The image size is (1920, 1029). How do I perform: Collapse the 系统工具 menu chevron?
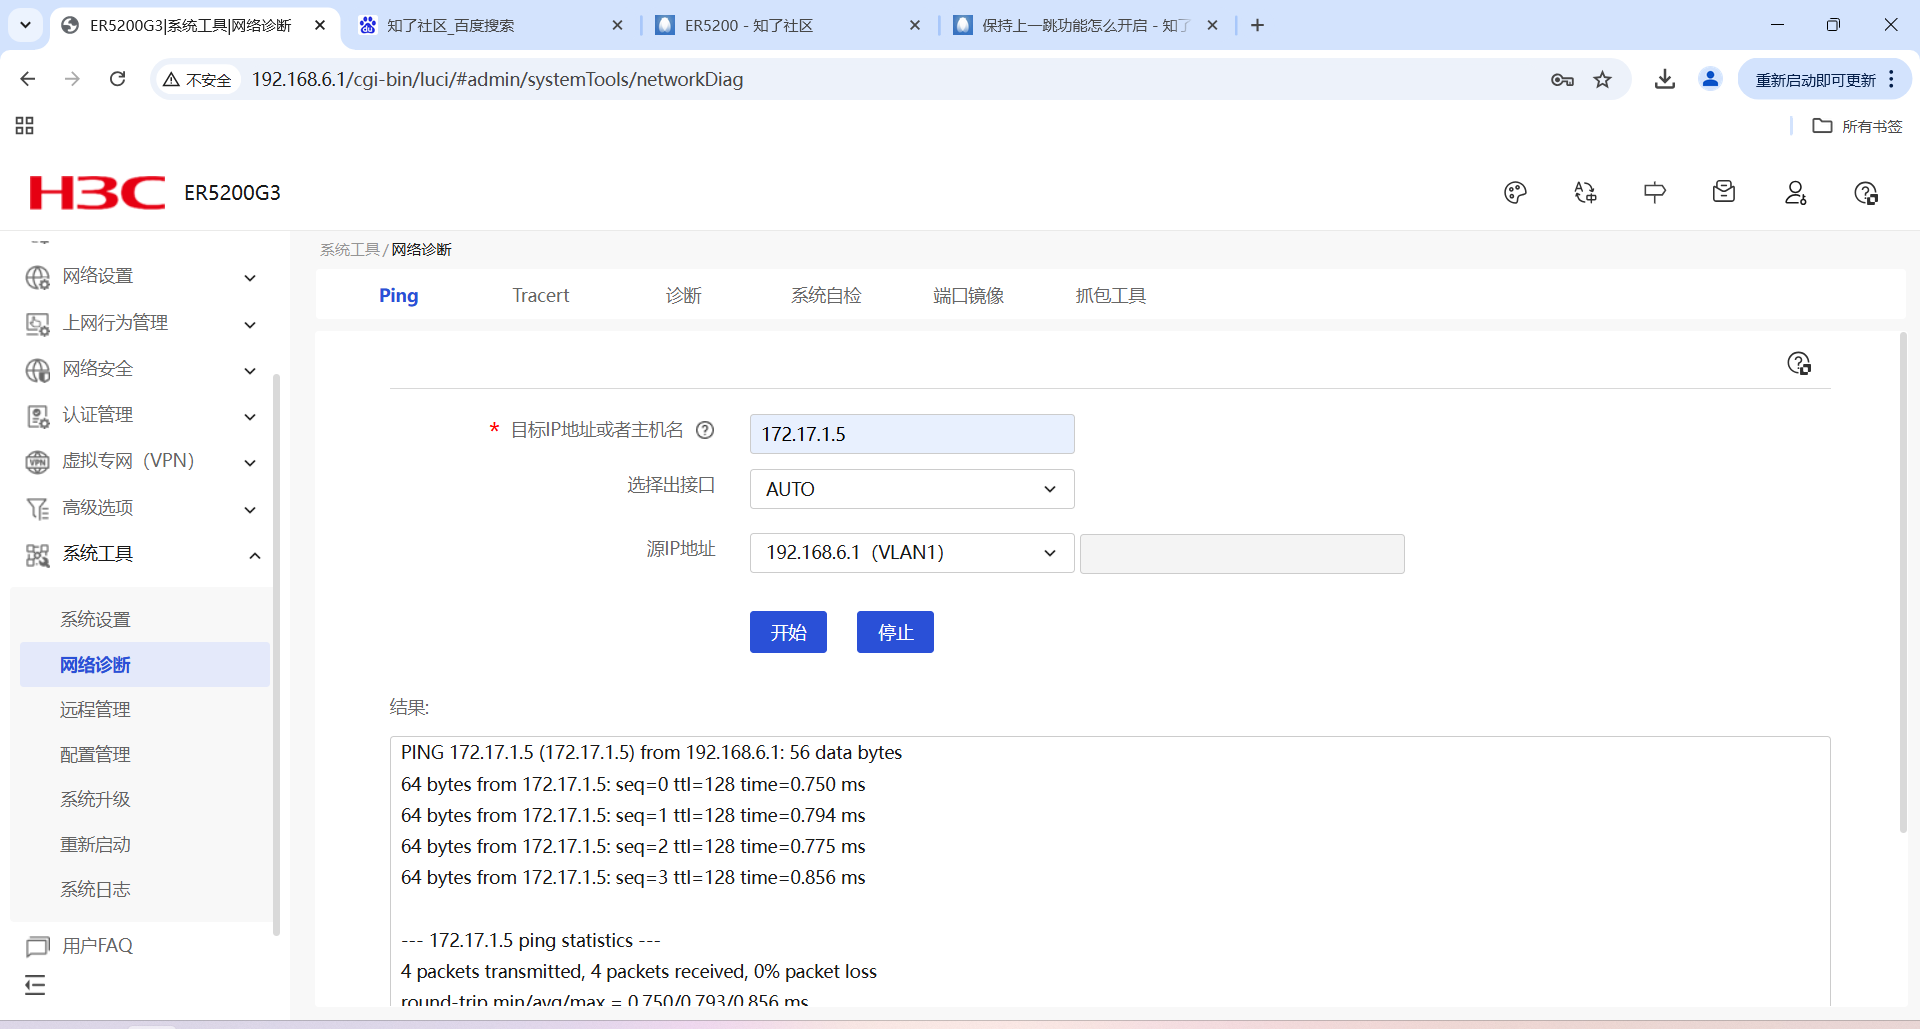click(255, 555)
